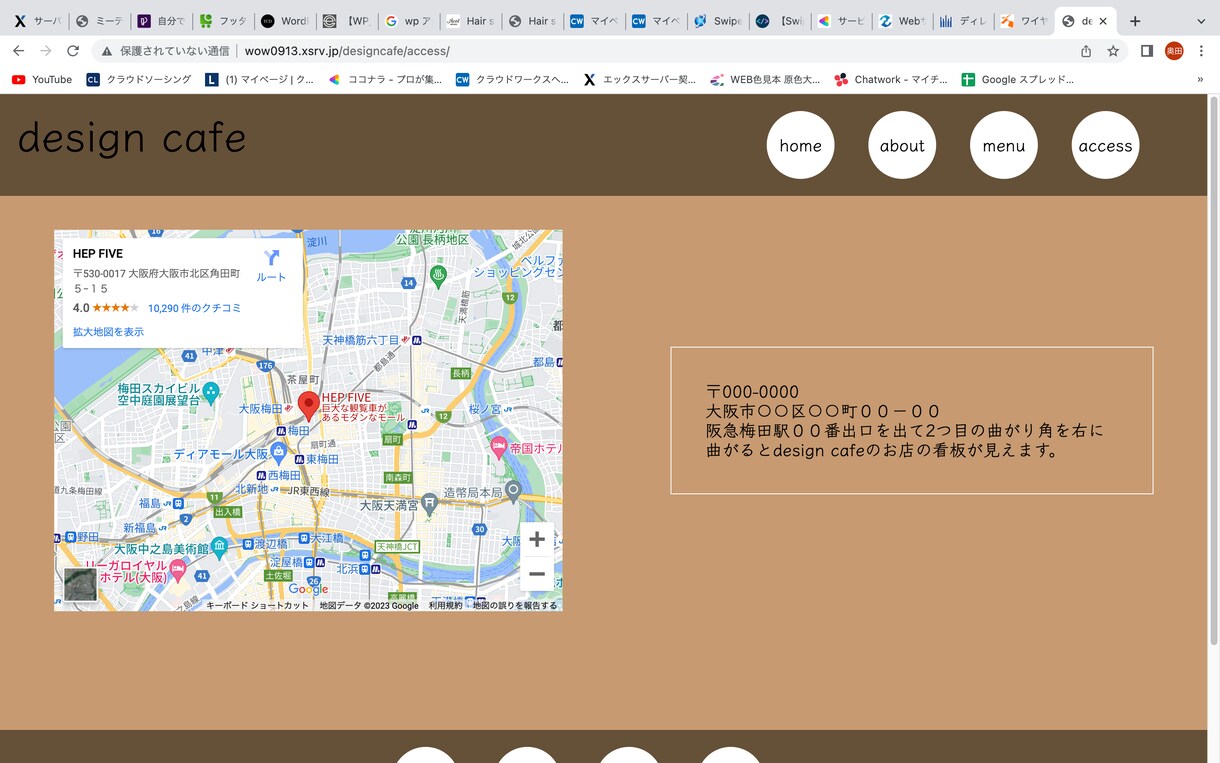1220x763 pixels.
Task: Click the リーガロイヤルホテル hotel marker
Action: (178, 570)
